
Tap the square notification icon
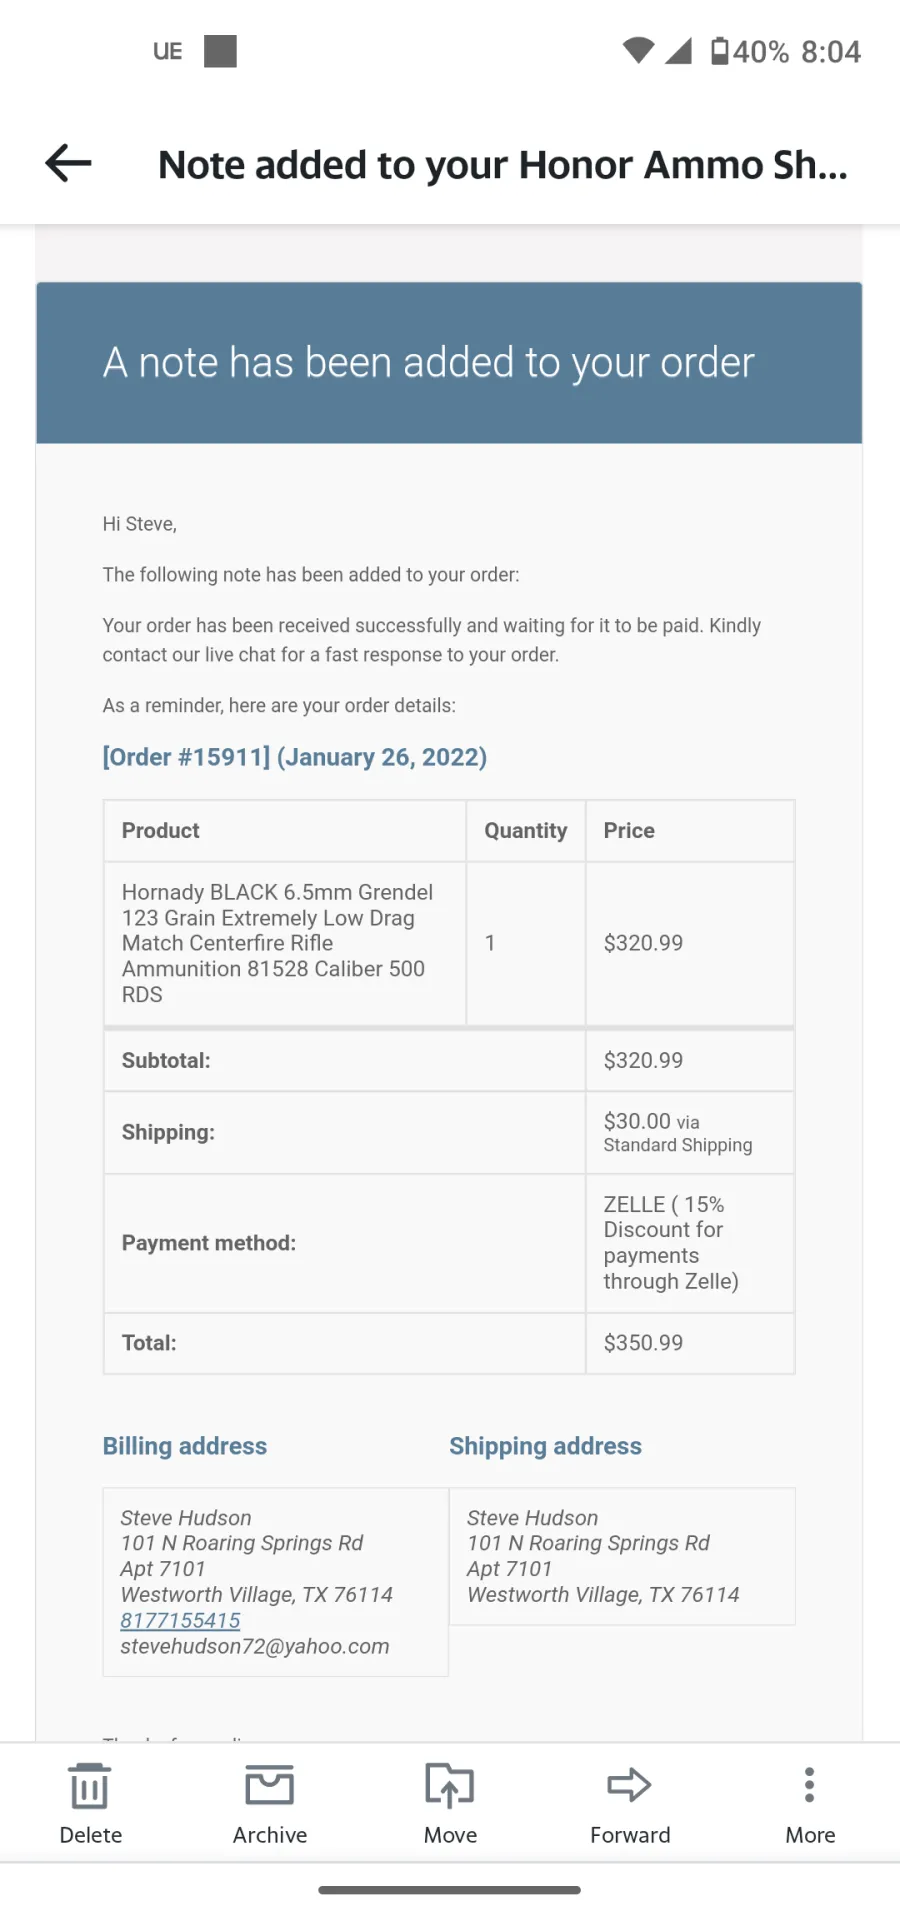click(220, 51)
